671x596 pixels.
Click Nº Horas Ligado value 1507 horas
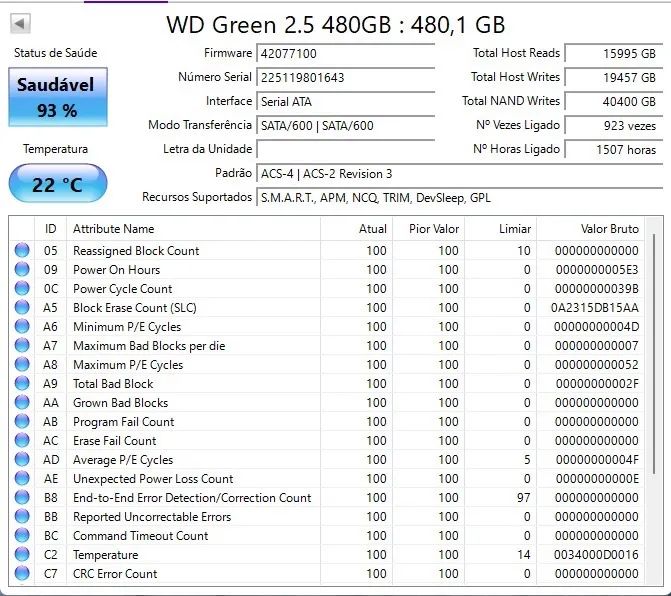coord(614,149)
